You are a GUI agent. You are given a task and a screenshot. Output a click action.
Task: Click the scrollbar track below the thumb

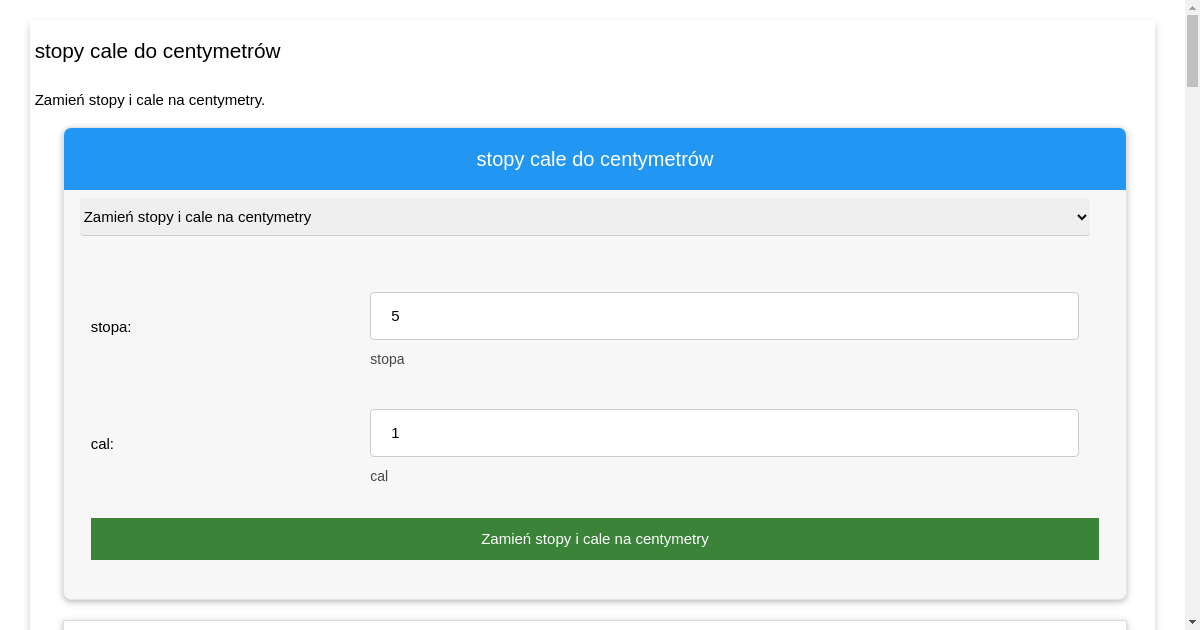pos(1192,350)
